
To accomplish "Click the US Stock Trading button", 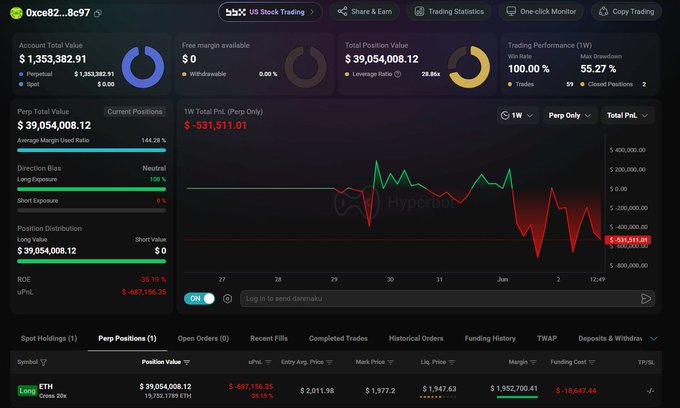I will pyautogui.click(x=270, y=12).
